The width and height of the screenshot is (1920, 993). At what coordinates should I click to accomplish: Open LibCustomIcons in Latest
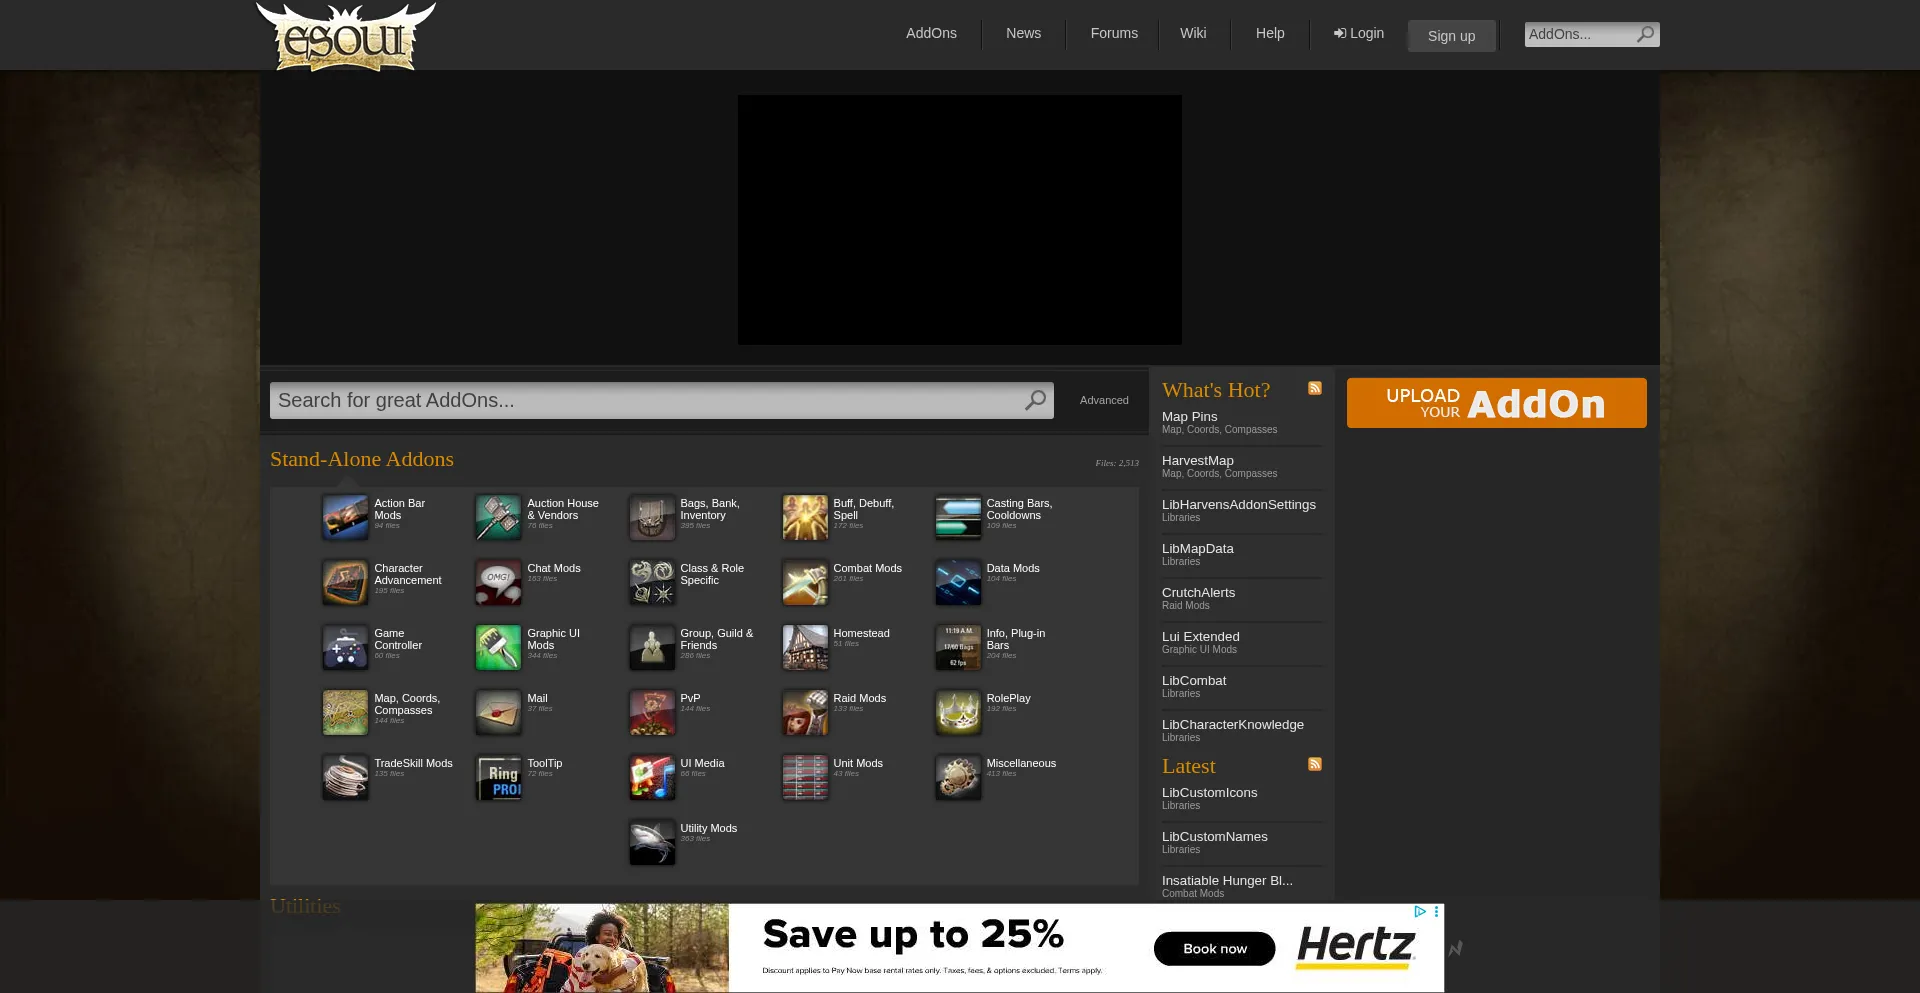[1210, 792]
